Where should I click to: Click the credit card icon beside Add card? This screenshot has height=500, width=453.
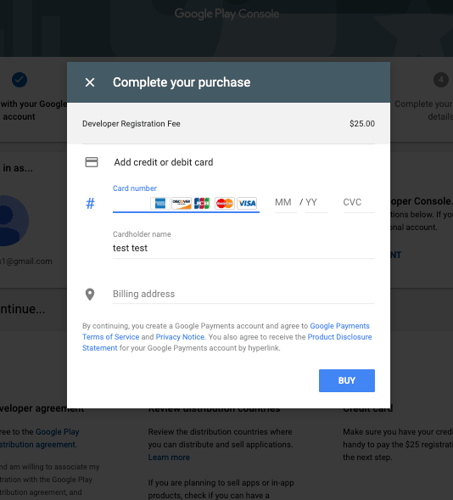coord(91,162)
